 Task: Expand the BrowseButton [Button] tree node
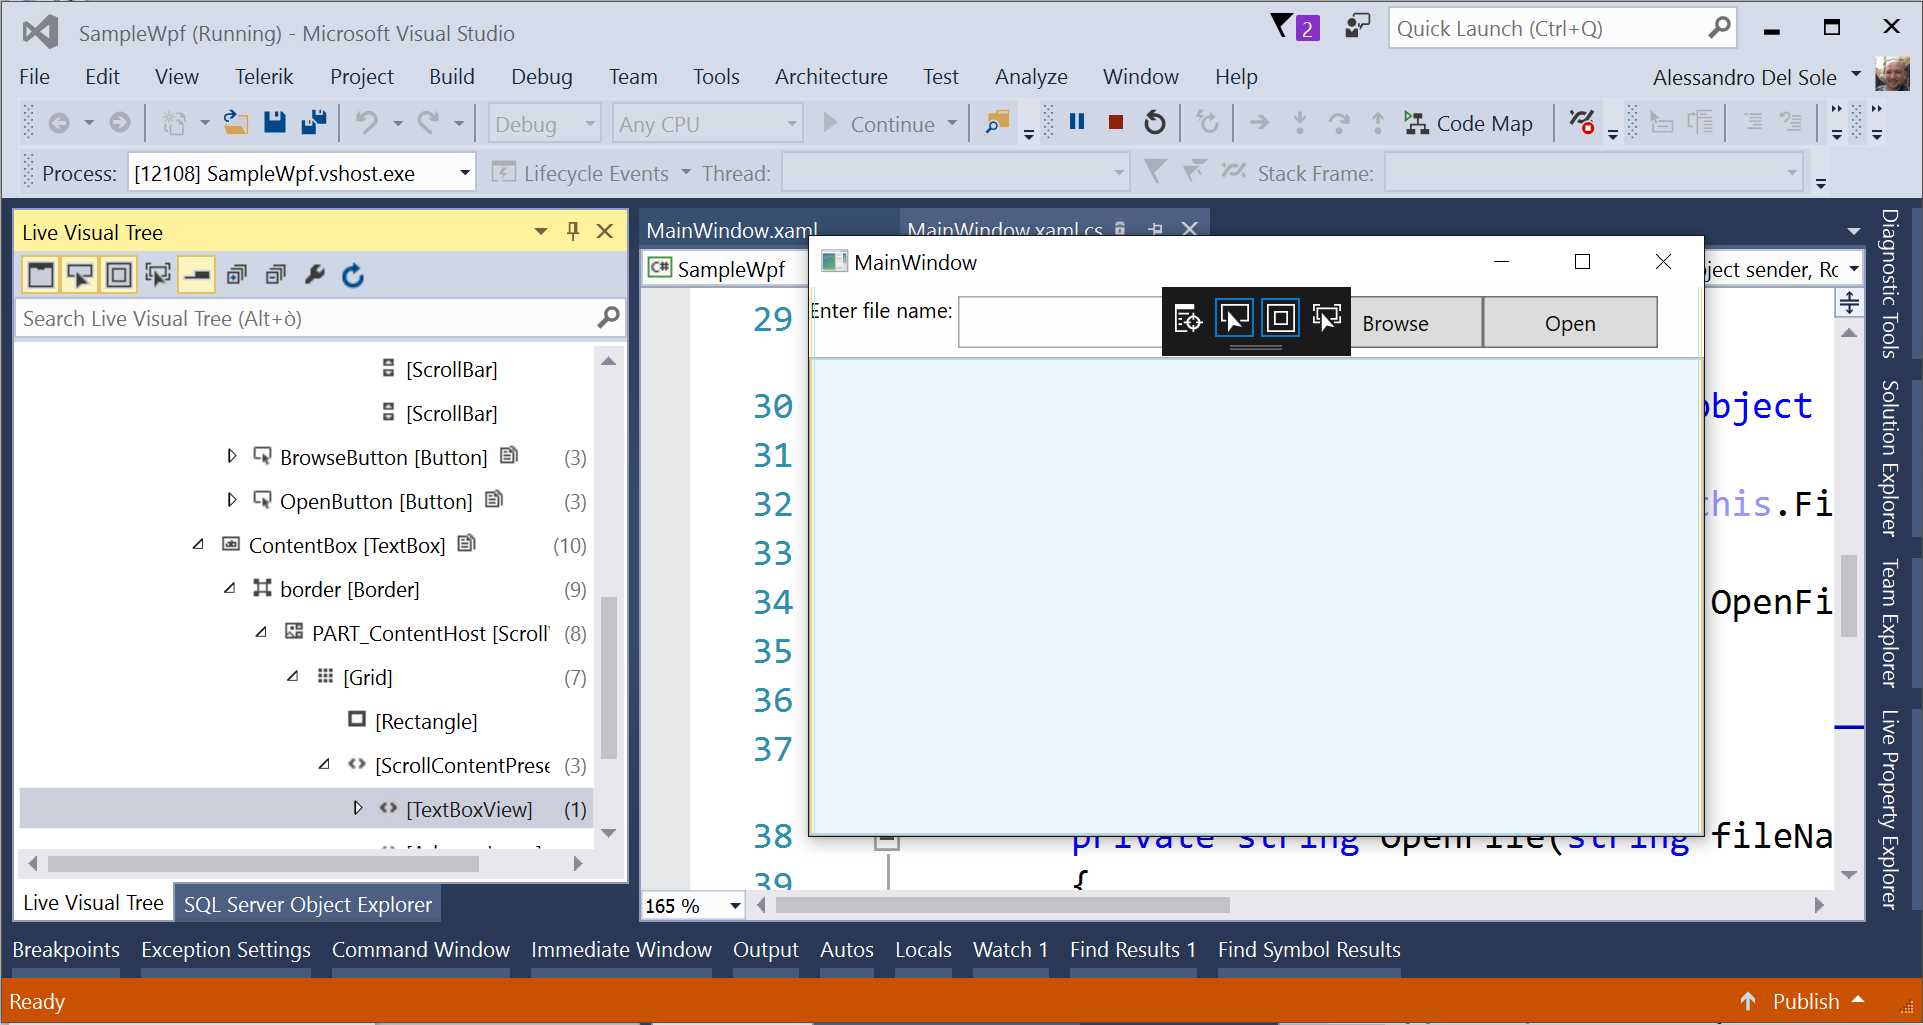point(232,456)
